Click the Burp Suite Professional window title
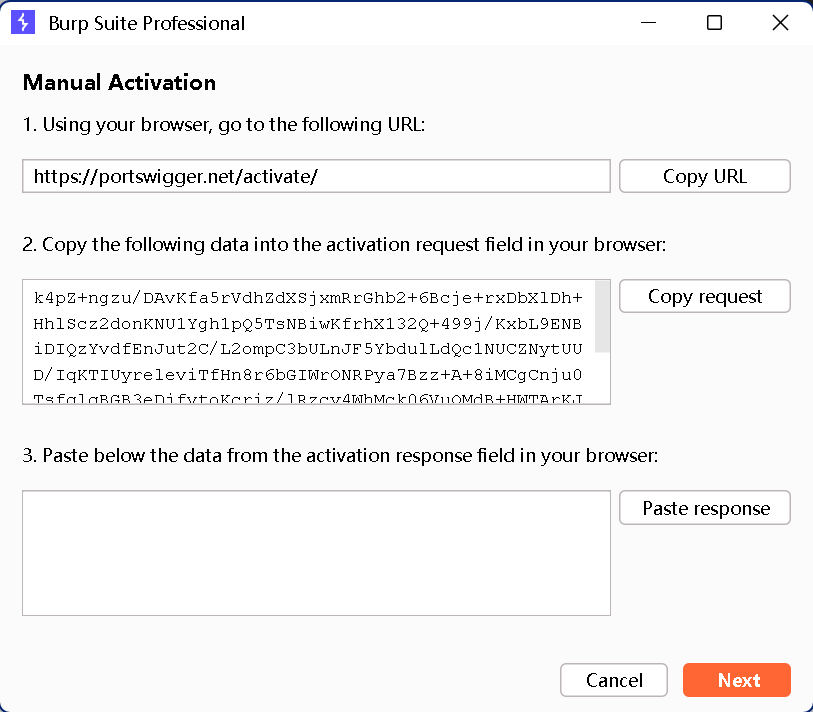This screenshot has width=813, height=712. point(147,23)
